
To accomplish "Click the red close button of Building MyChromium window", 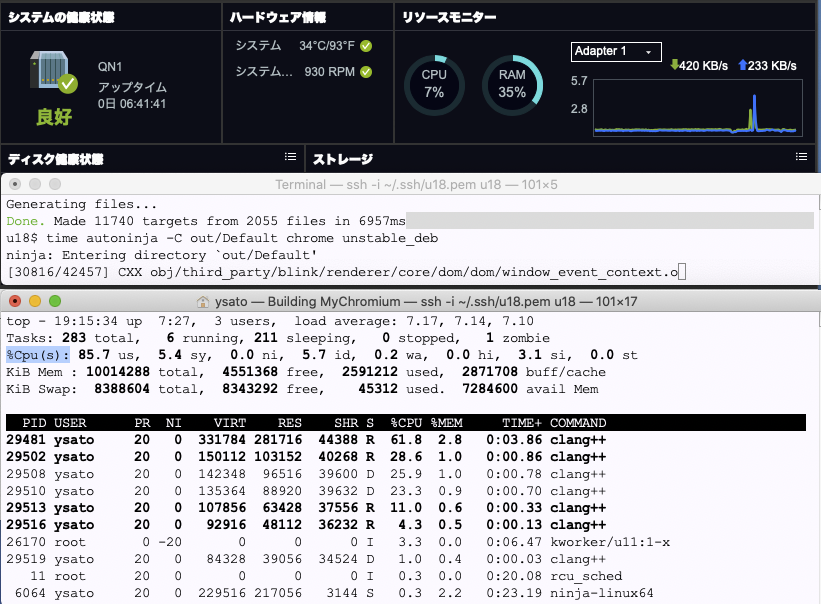I will coord(16,301).
